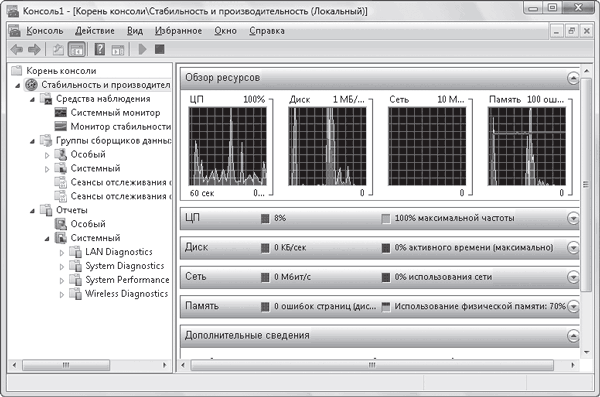600x397 pixels.
Task: Expand the System Diagnostics node
Action: click(62, 266)
